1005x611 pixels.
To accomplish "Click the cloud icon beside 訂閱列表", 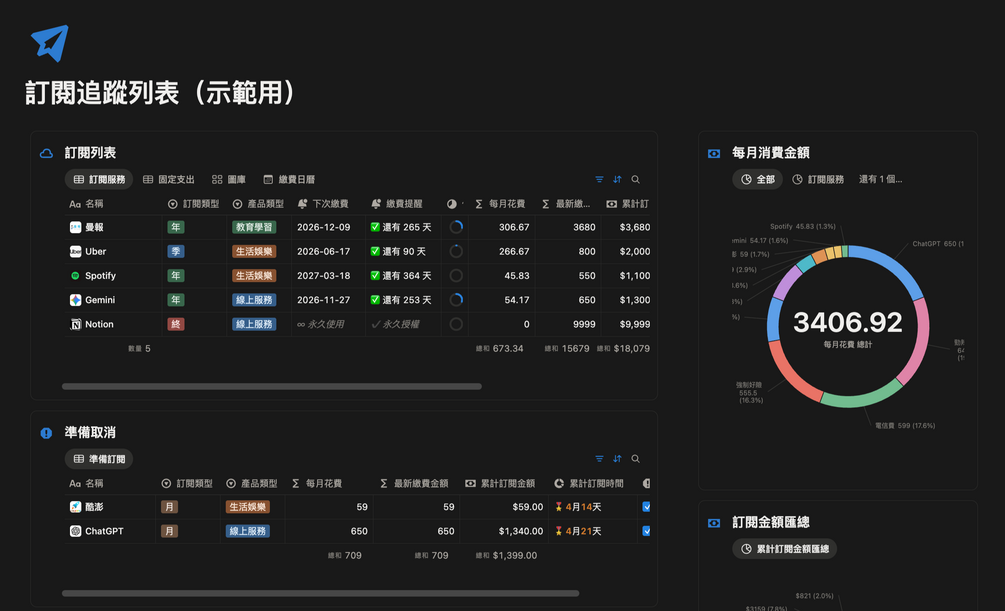I will tap(46, 153).
